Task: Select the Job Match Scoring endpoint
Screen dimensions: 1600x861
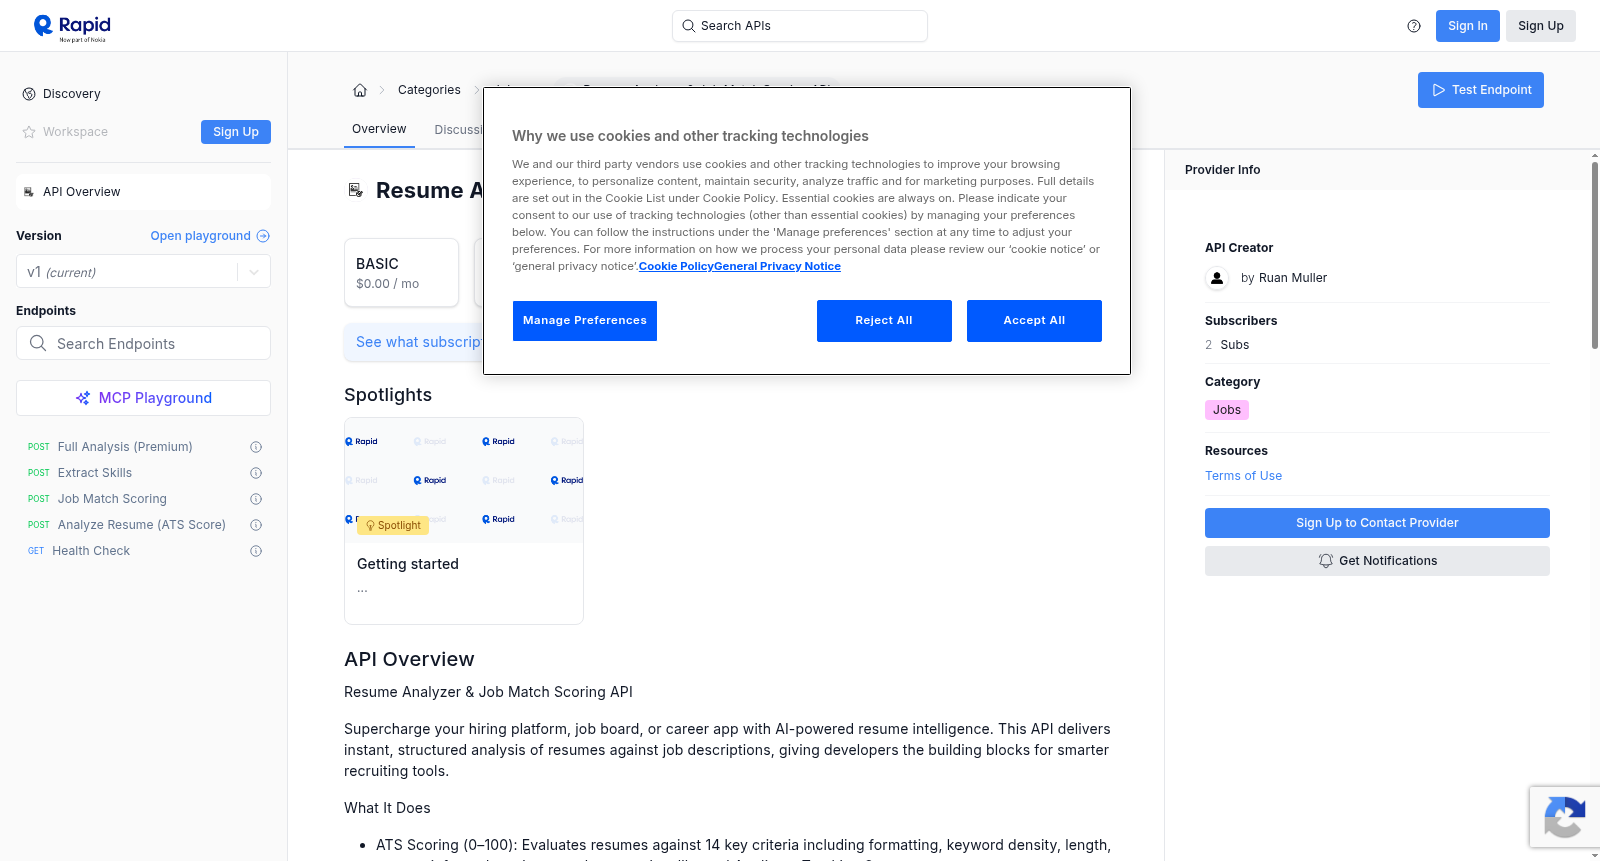Action: pyautogui.click(x=112, y=499)
